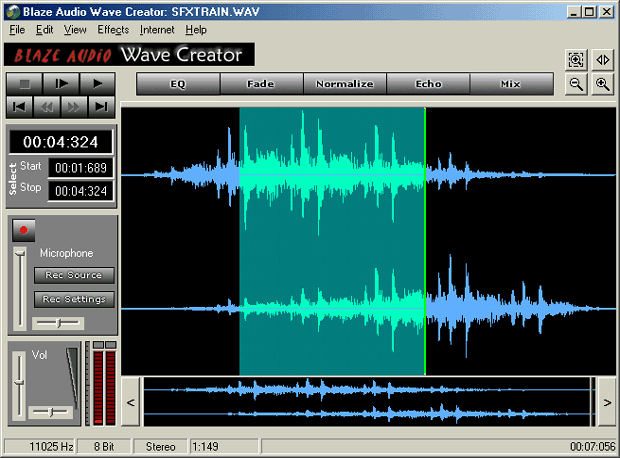Open the EQ effect
Viewport: 620px width, 458px height.
pyautogui.click(x=178, y=84)
